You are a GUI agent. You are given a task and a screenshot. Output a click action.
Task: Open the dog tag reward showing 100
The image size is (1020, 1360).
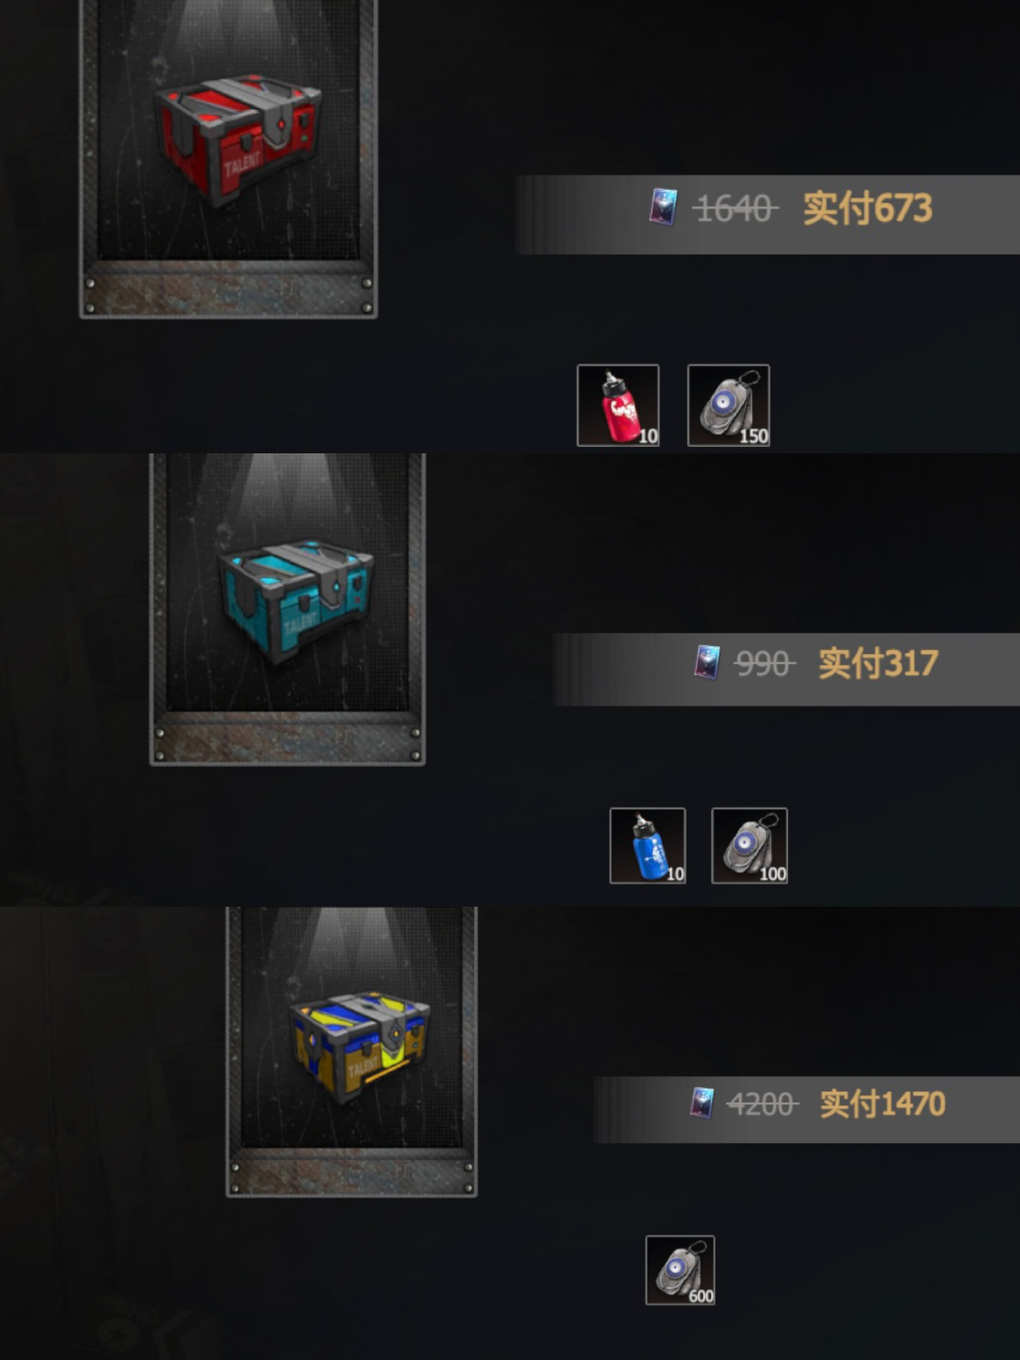coord(750,846)
